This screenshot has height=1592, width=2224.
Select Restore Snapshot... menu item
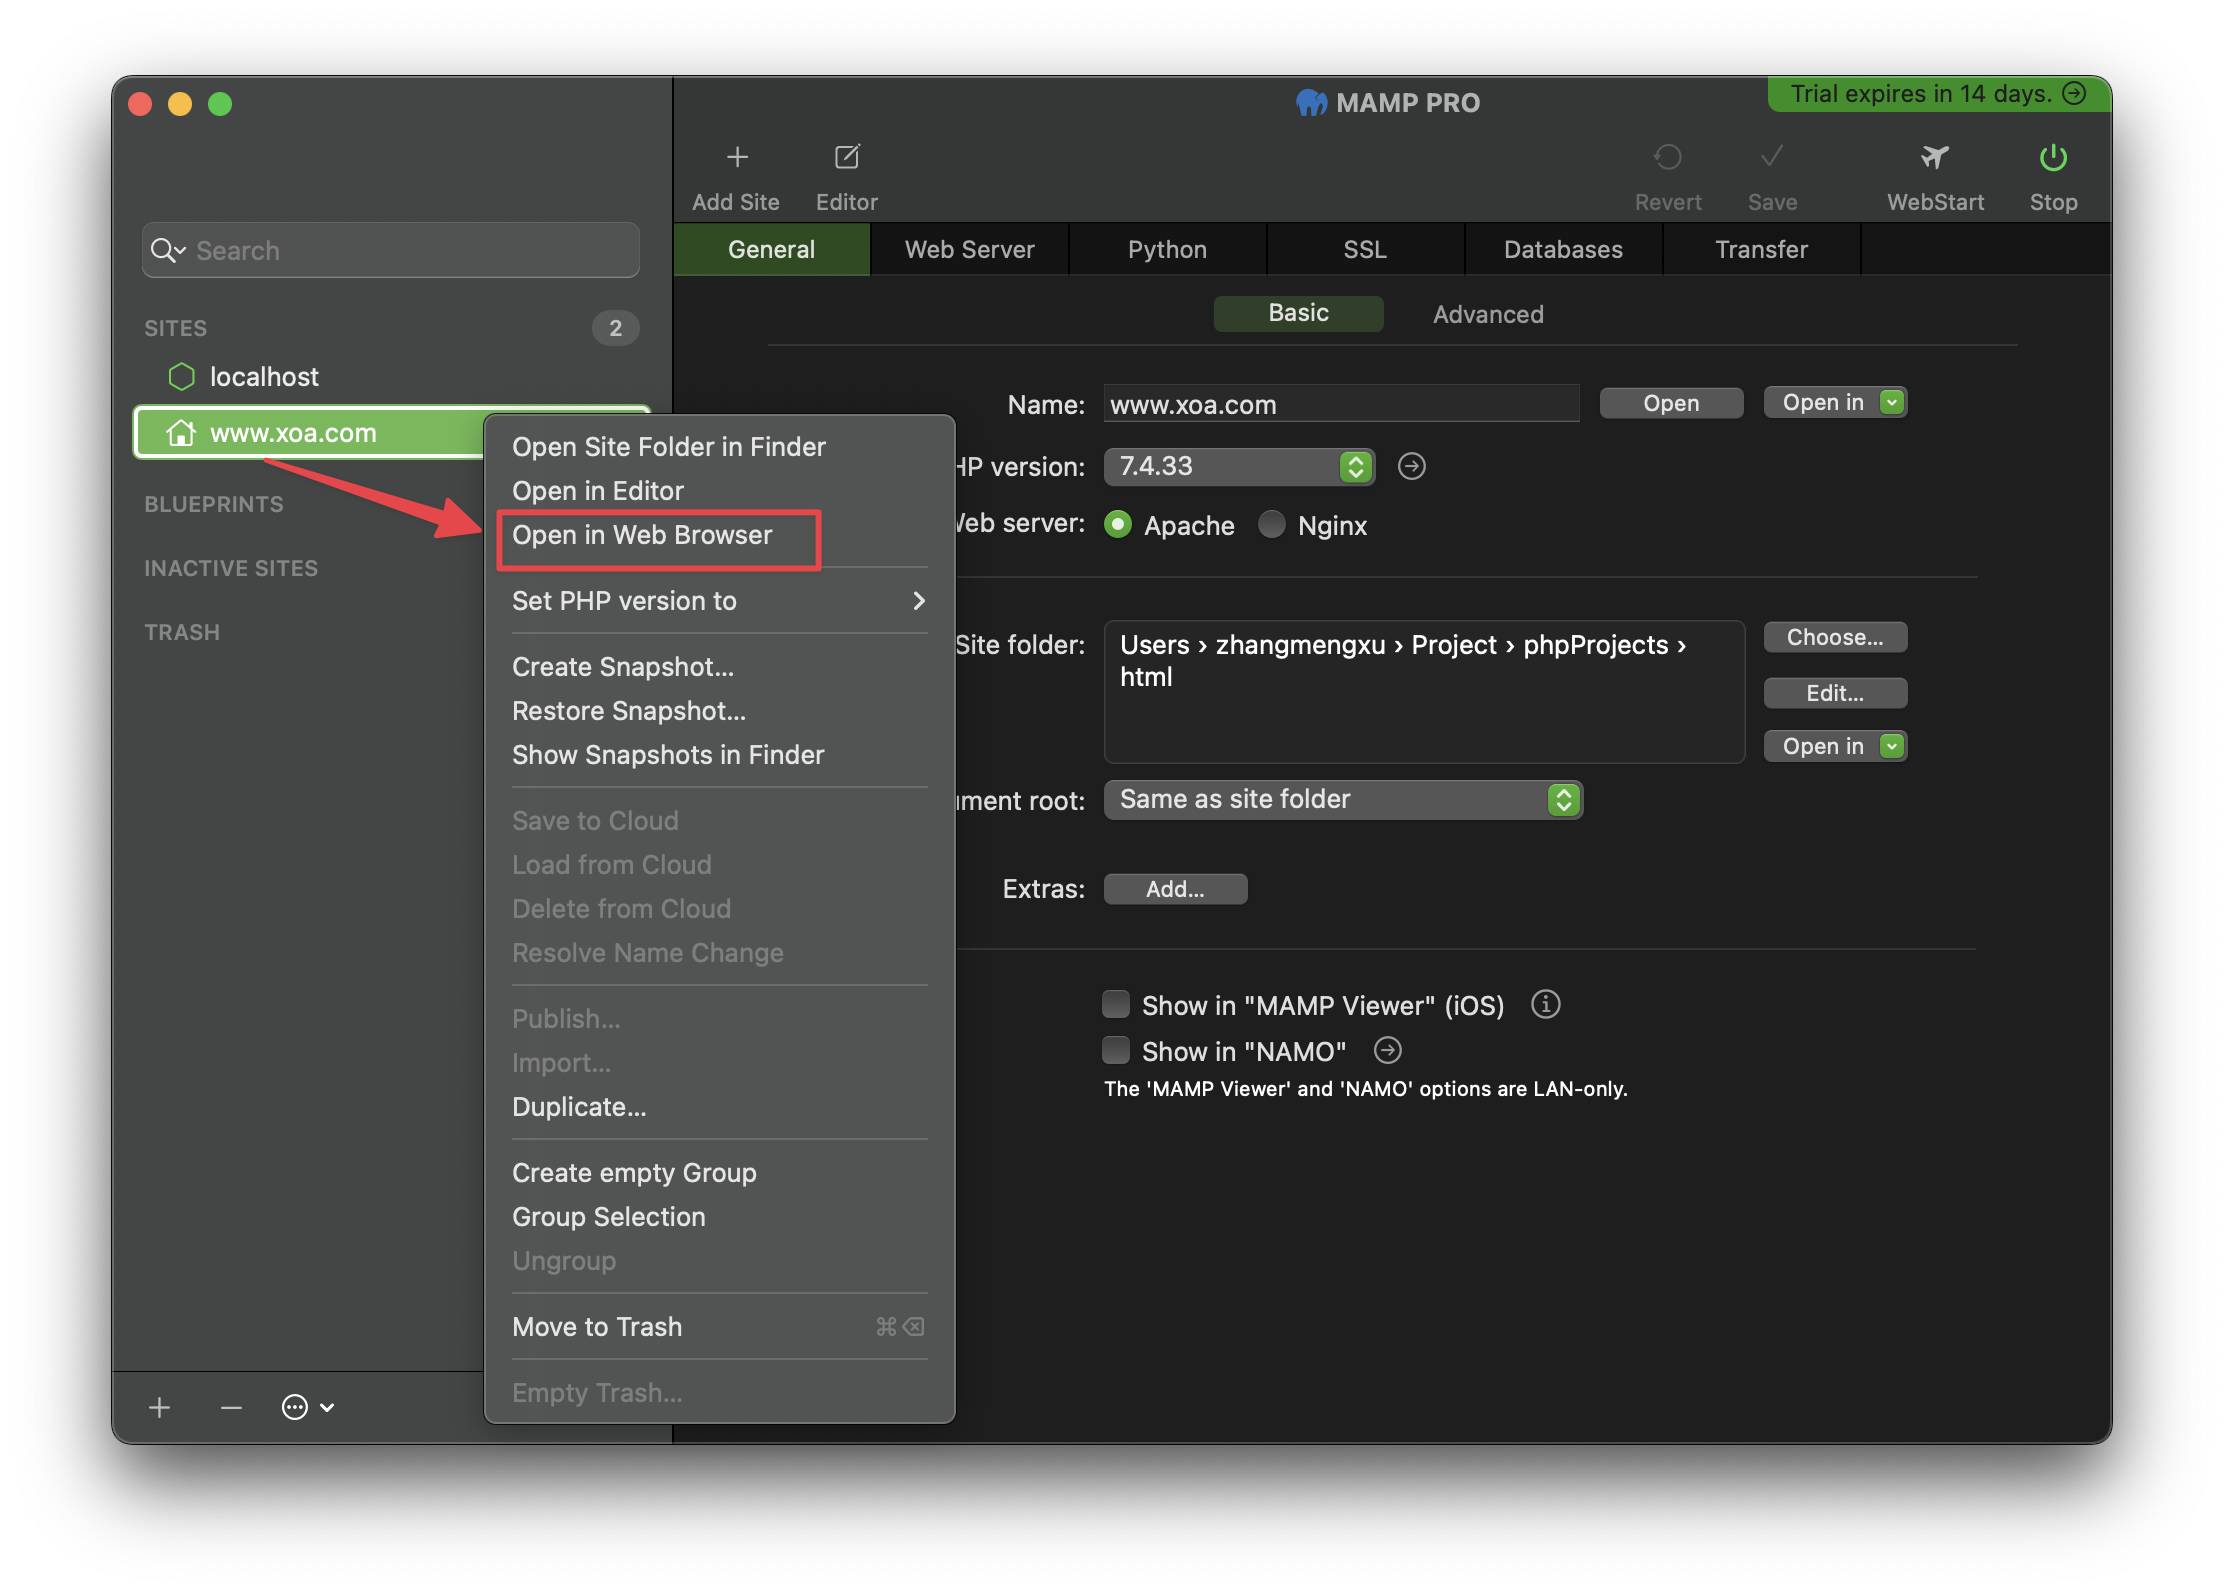[718, 710]
